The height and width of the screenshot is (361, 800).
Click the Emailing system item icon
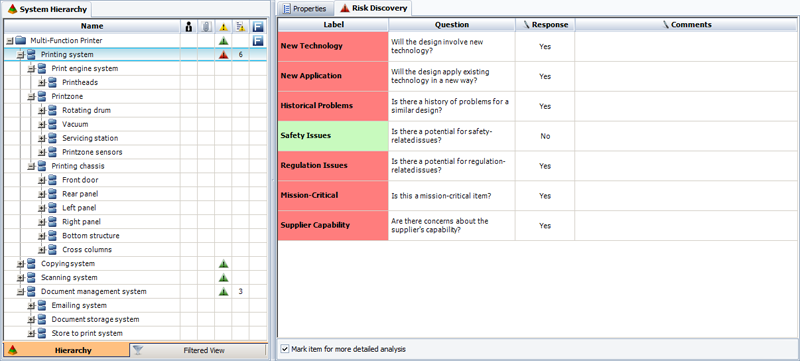(42, 305)
